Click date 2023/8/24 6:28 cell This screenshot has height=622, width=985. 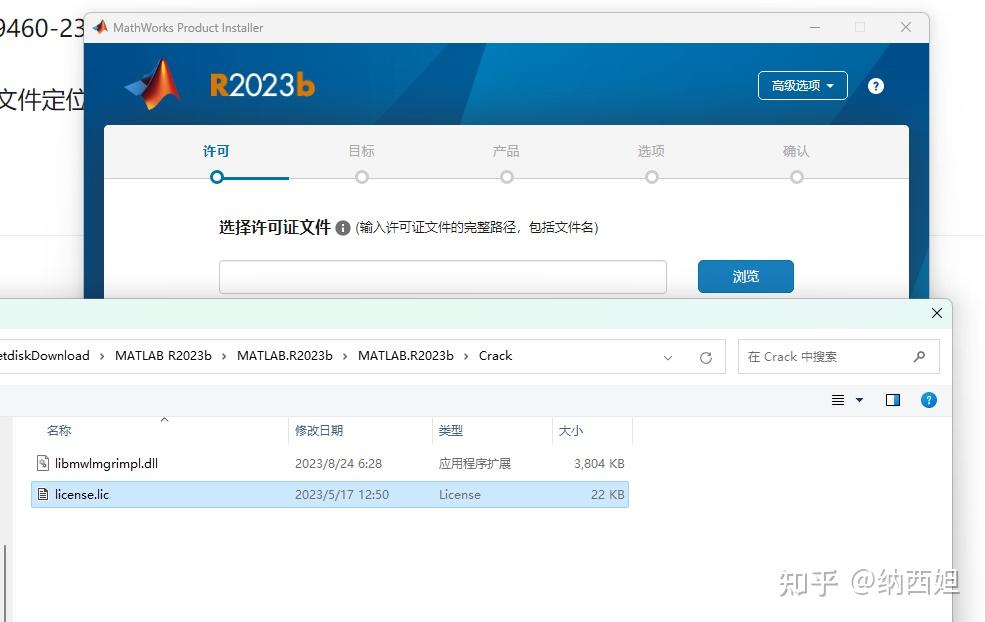(339, 464)
